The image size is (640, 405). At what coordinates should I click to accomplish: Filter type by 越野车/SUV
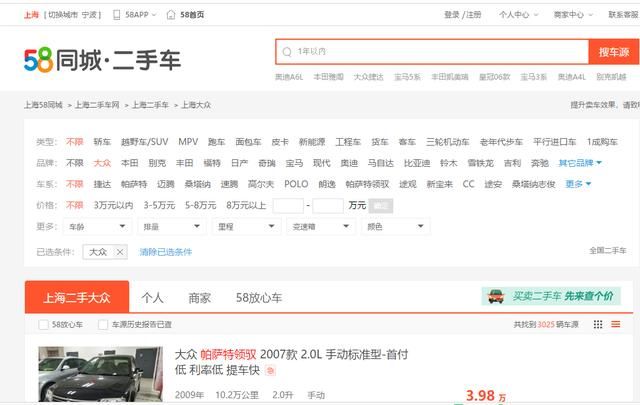pyautogui.click(x=144, y=142)
